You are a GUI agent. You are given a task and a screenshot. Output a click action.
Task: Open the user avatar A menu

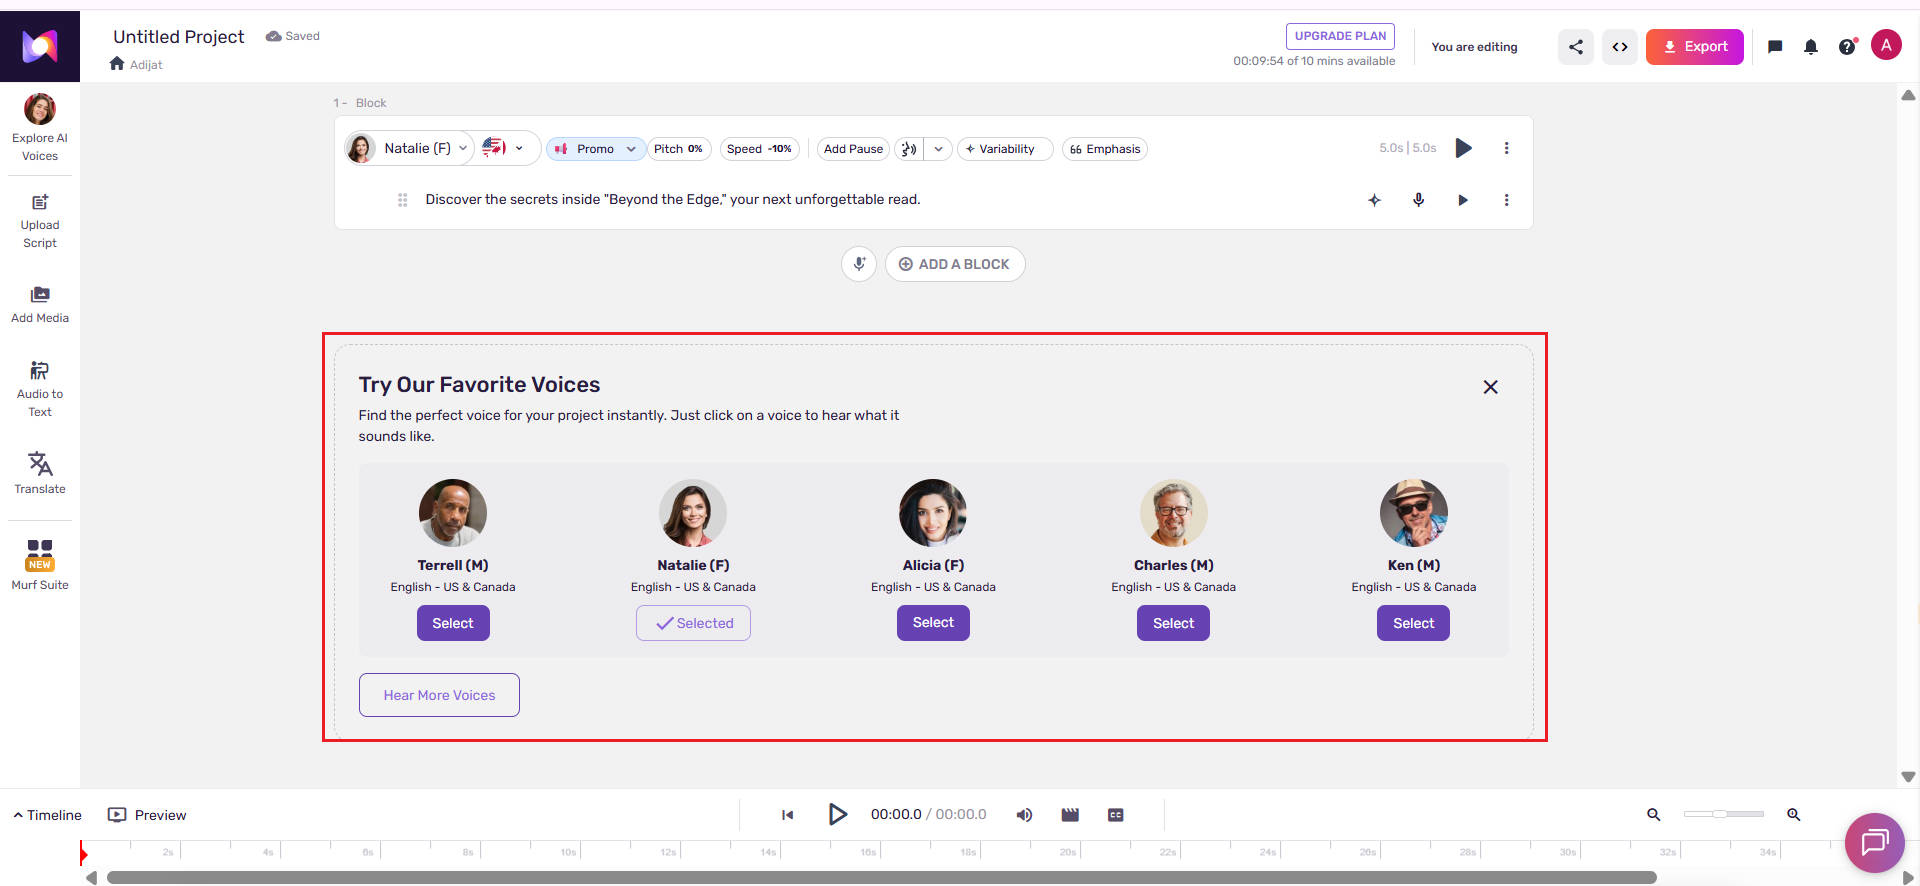1886,45
